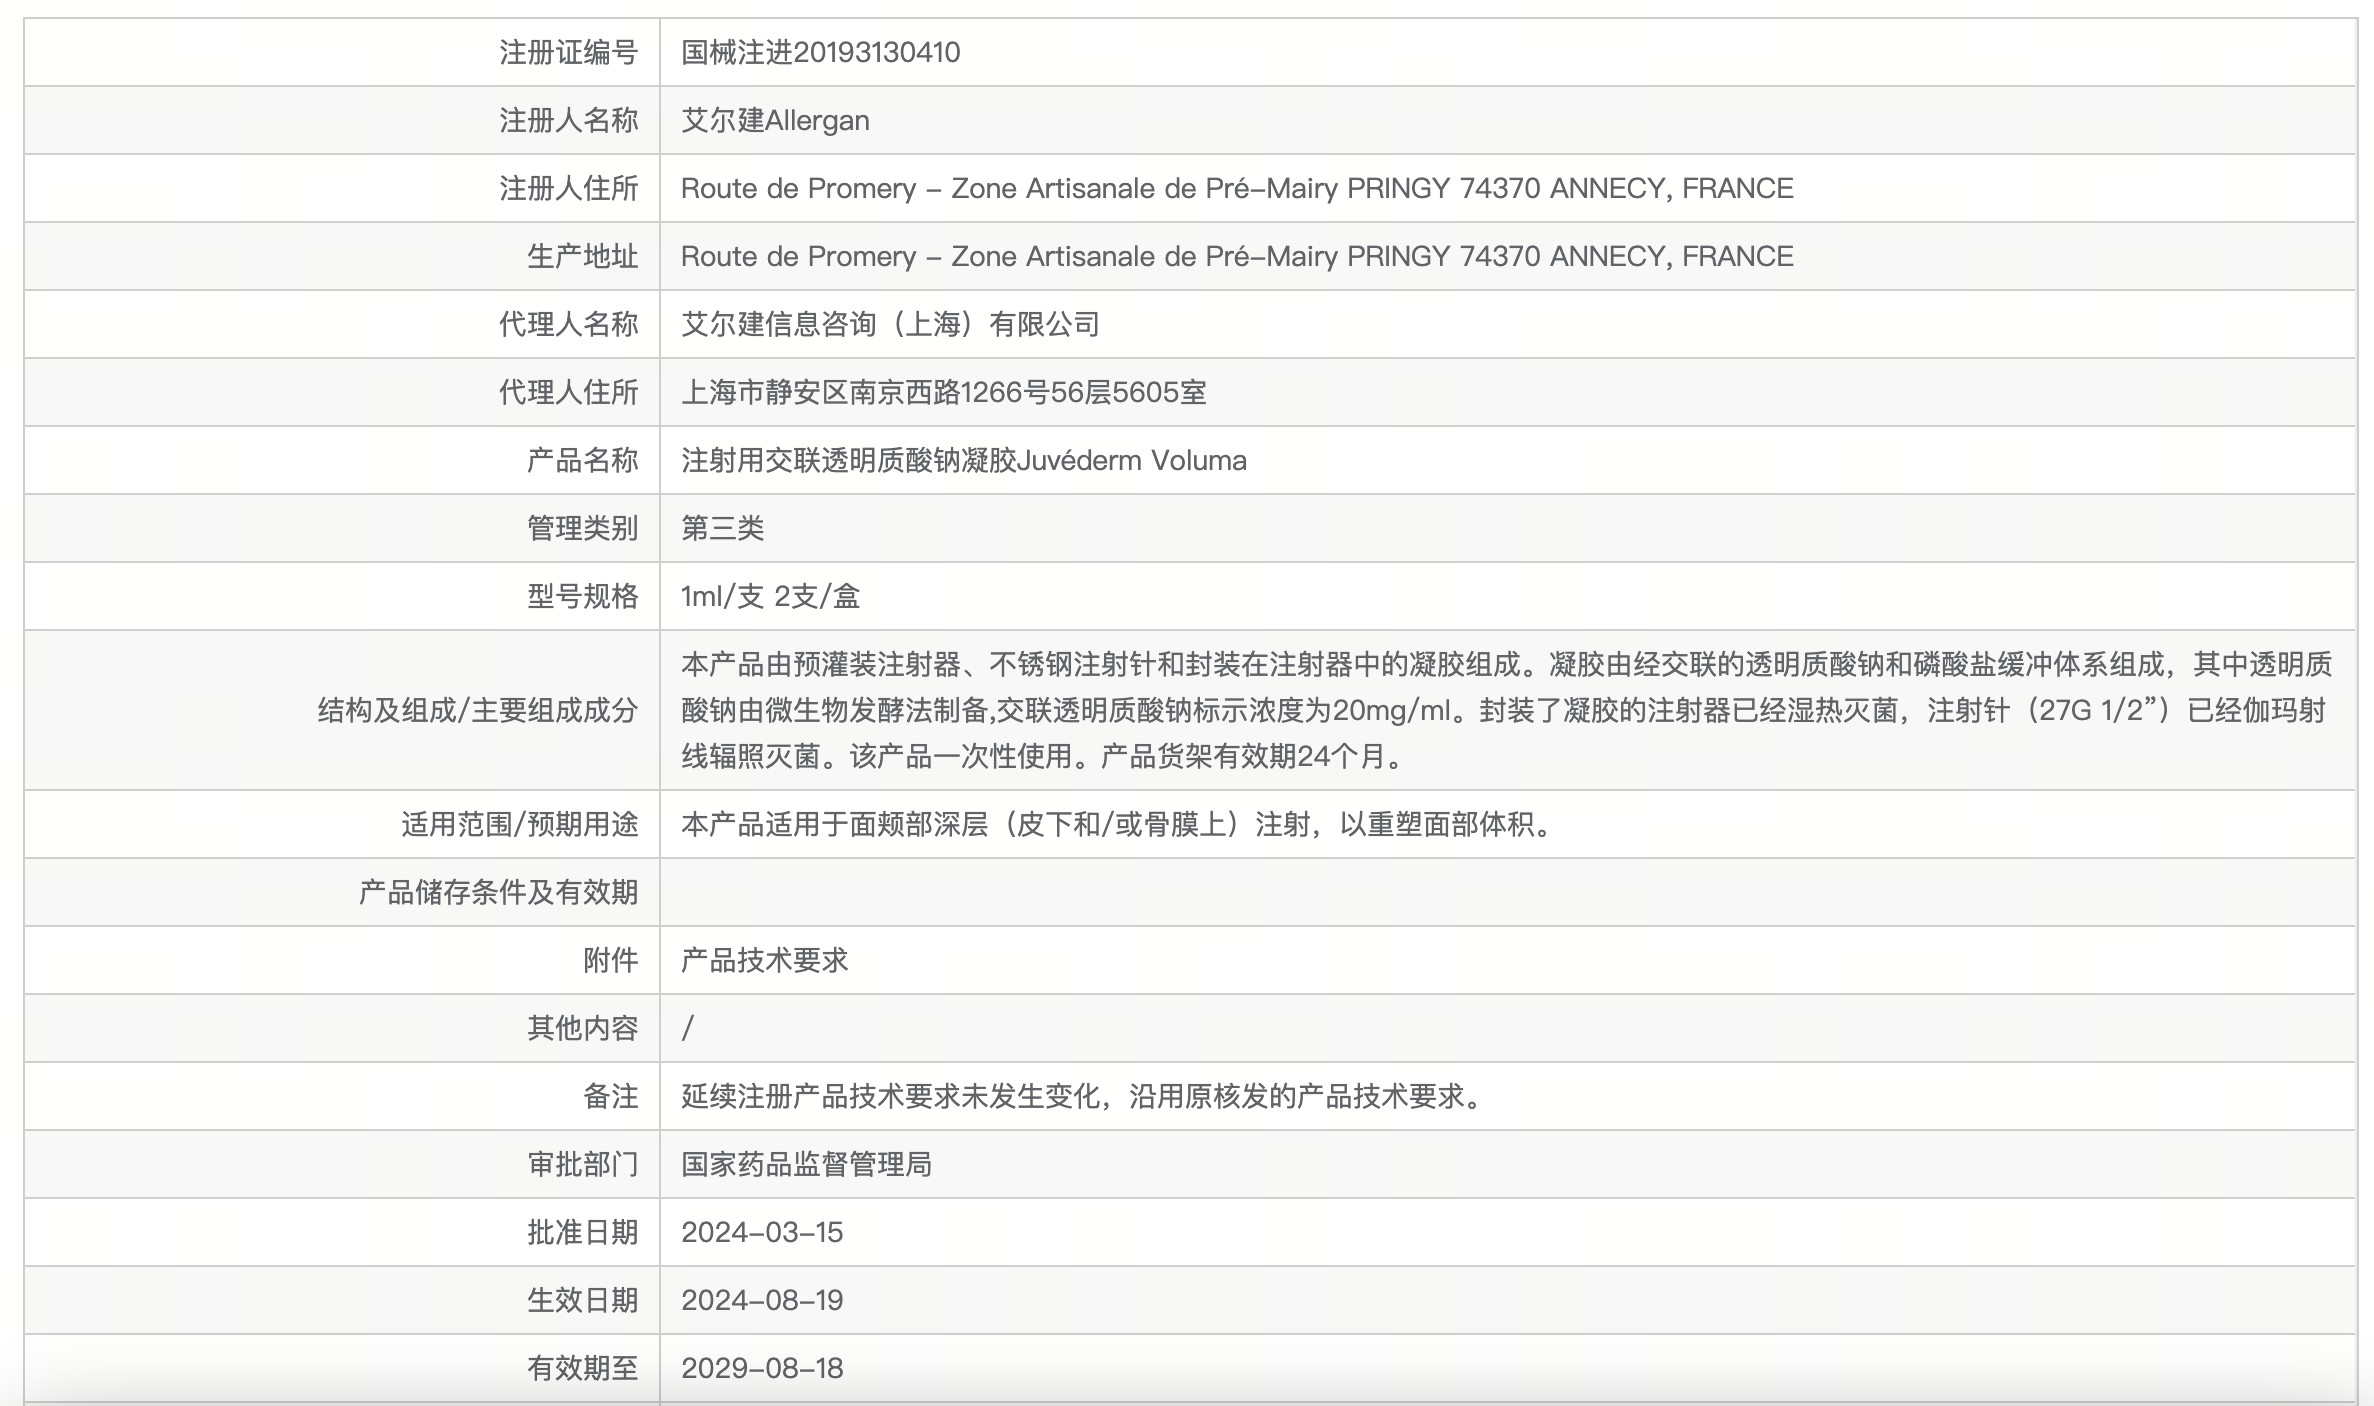2374x1406 pixels.
Task: Click the 附件 label
Action: [610, 960]
